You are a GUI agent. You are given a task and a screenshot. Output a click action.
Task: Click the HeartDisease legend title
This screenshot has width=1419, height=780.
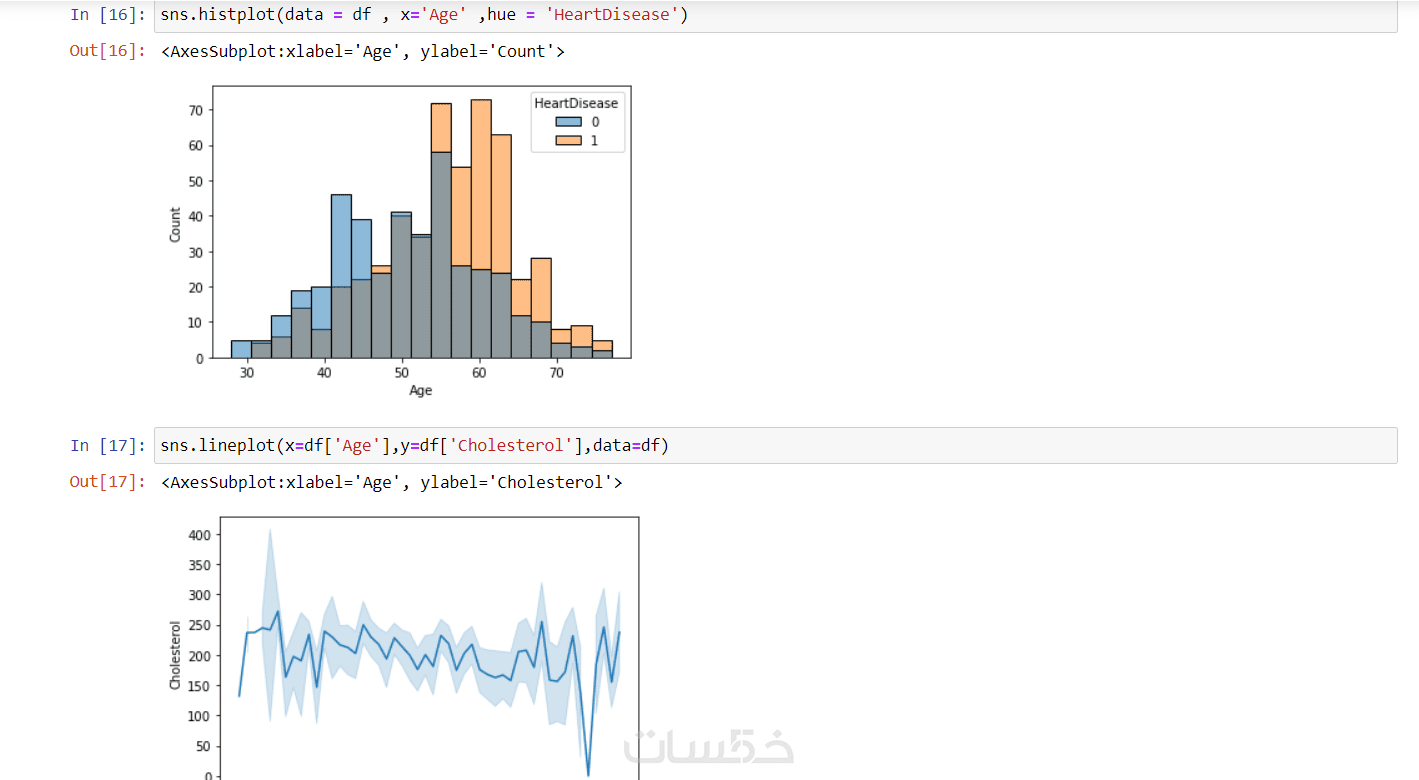(x=576, y=103)
